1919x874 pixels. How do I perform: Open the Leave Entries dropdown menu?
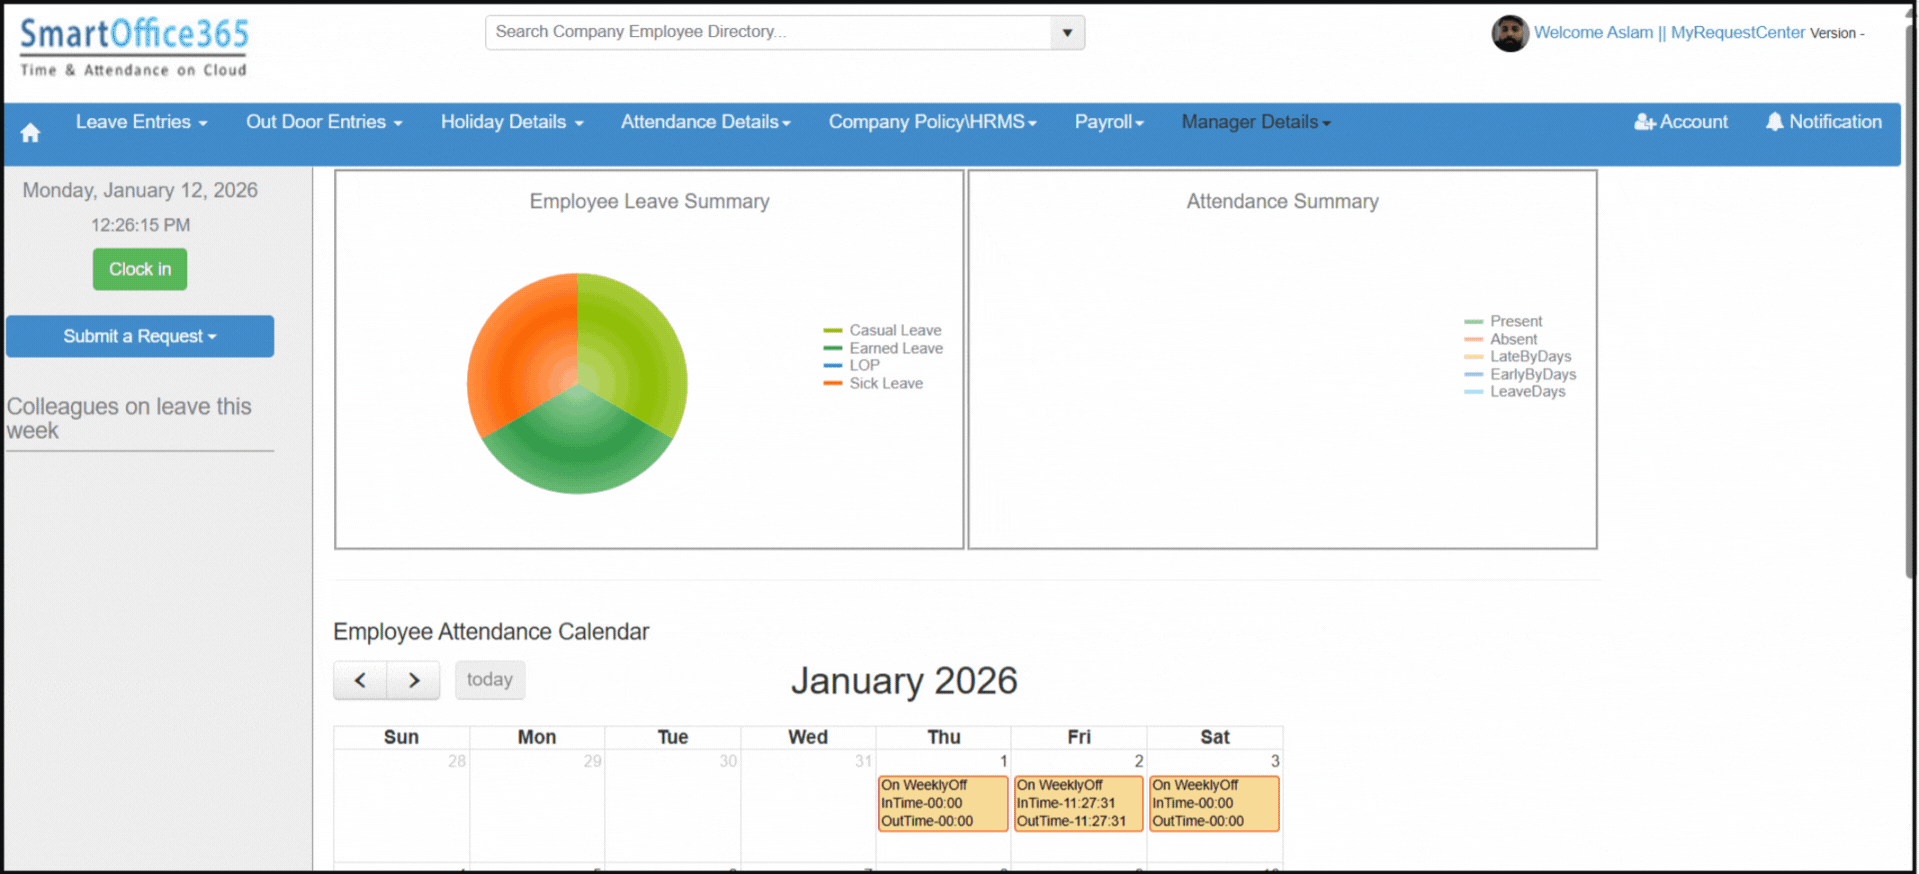point(141,122)
